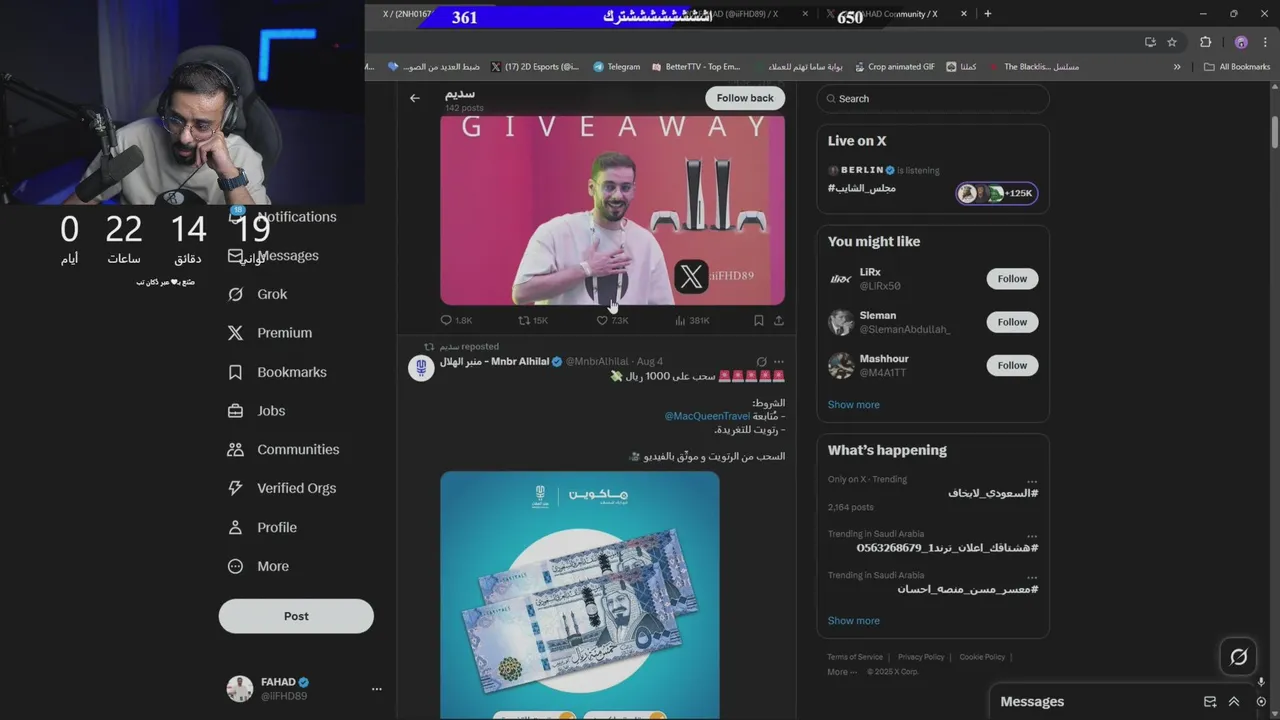This screenshot has width=1280, height=720.
Task: Click the Follow back button
Action: (x=745, y=98)
